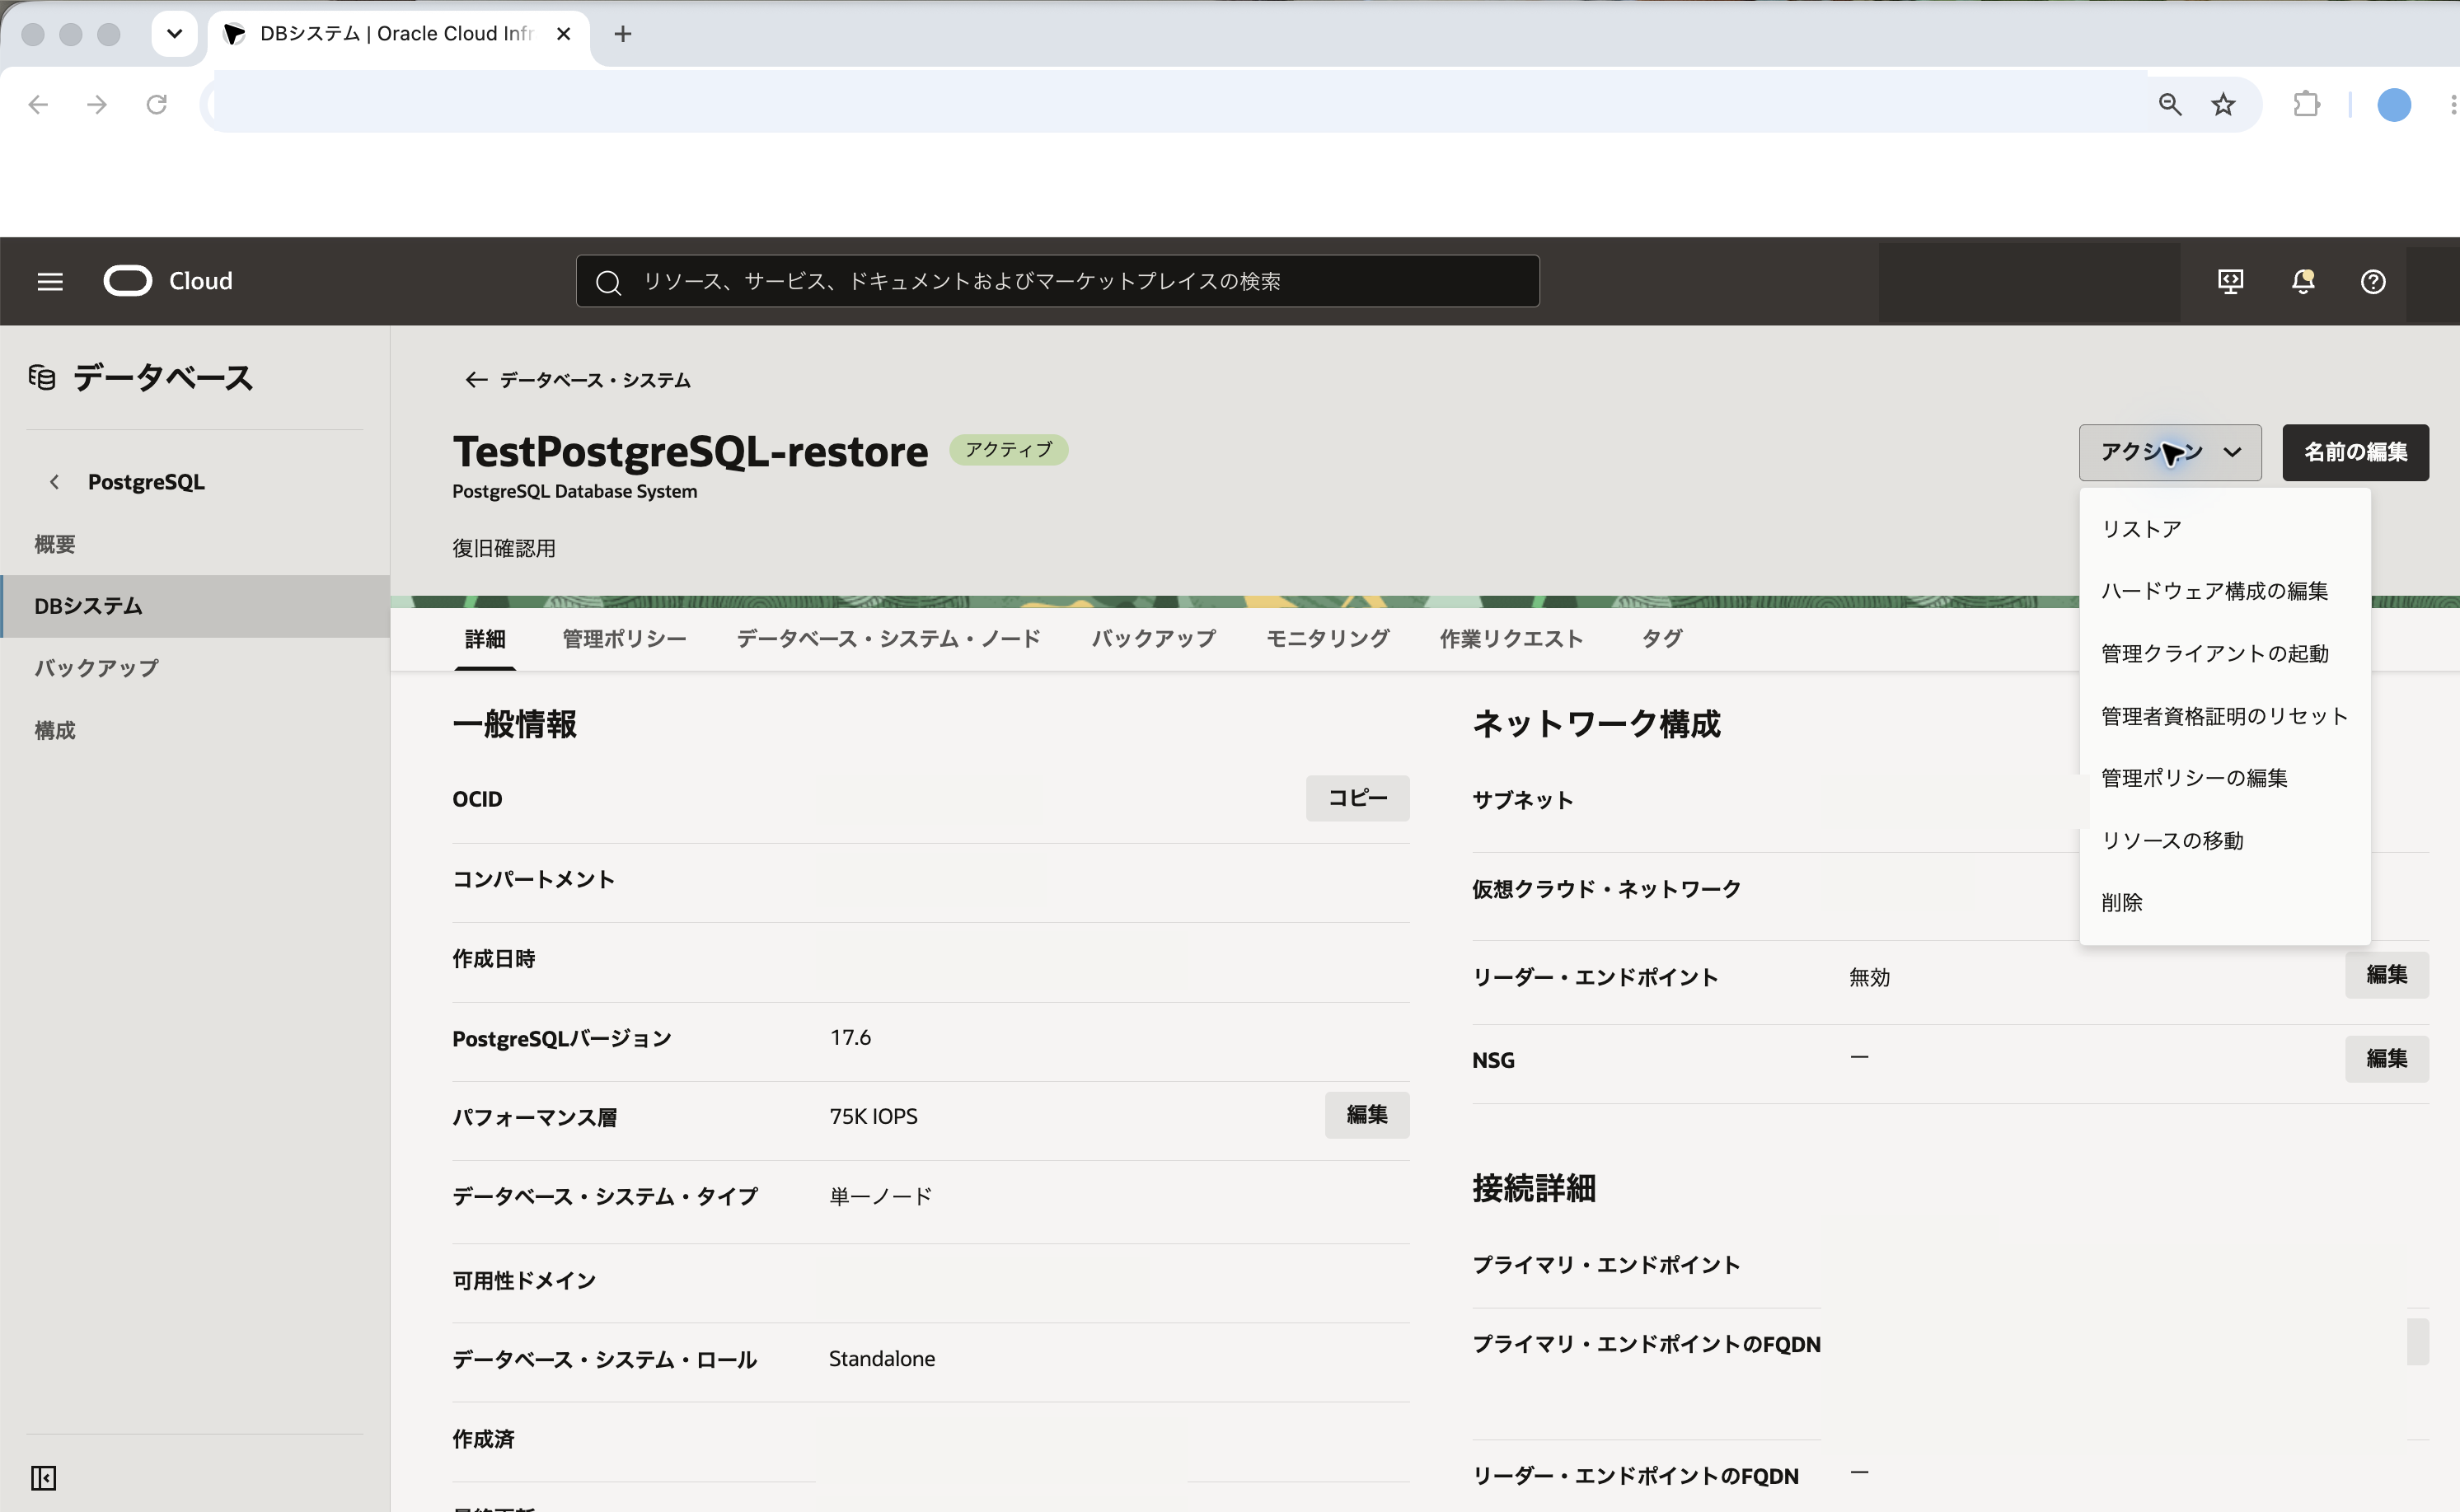Screen dimensions: 2460x1512
Task: Click the TestPostgreSQL-restore title
Action: click(x=690, y=452)
